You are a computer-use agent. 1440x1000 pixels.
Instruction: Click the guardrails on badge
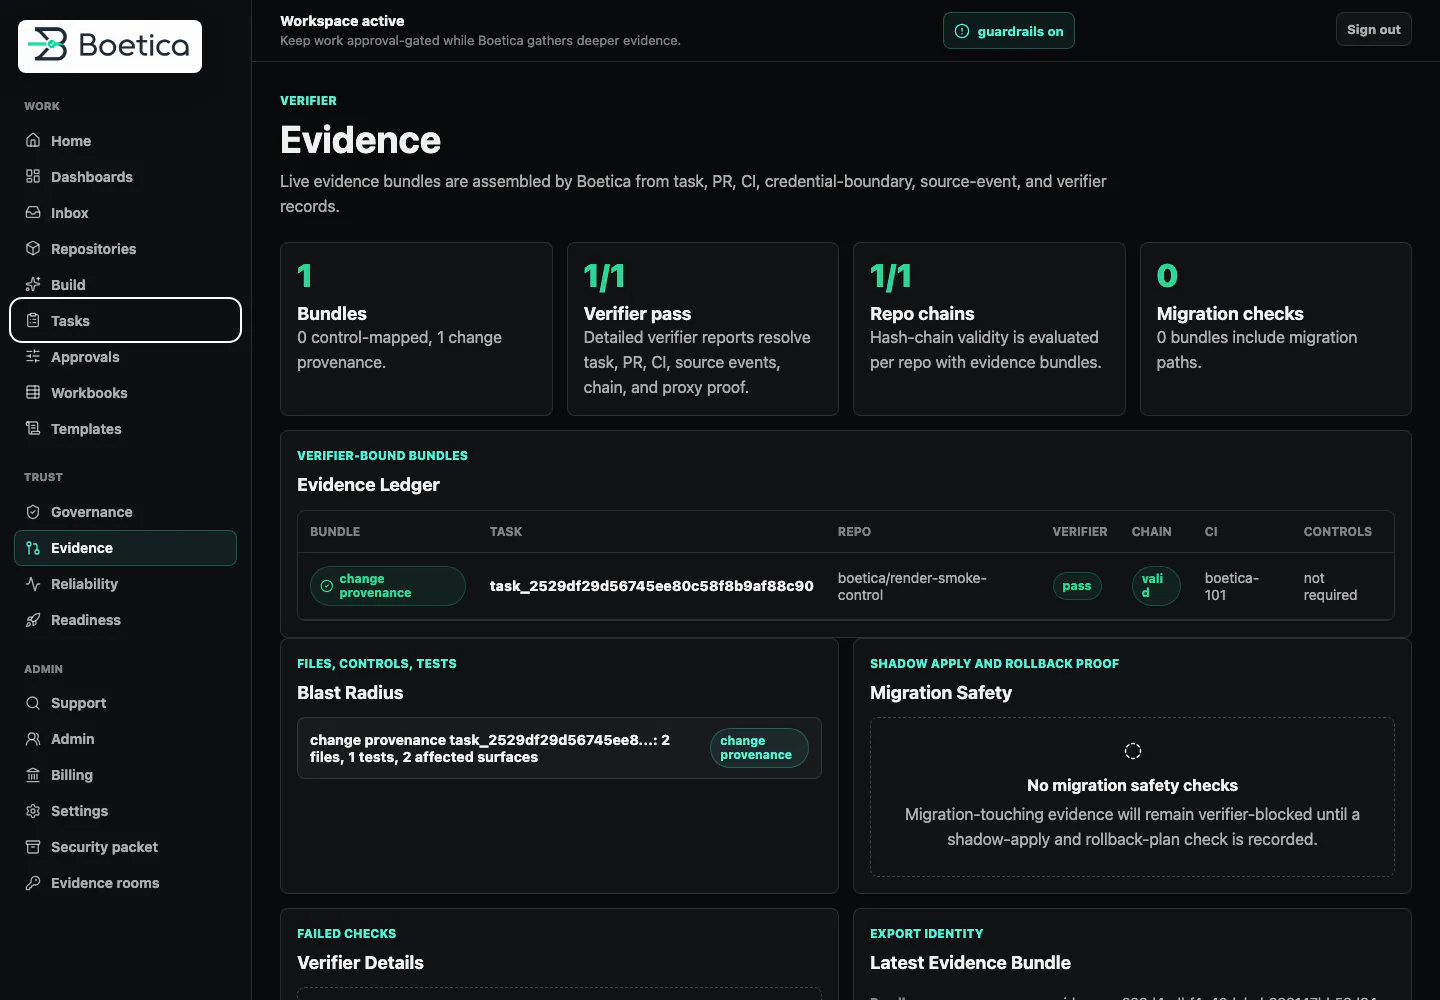(1008, 31)
